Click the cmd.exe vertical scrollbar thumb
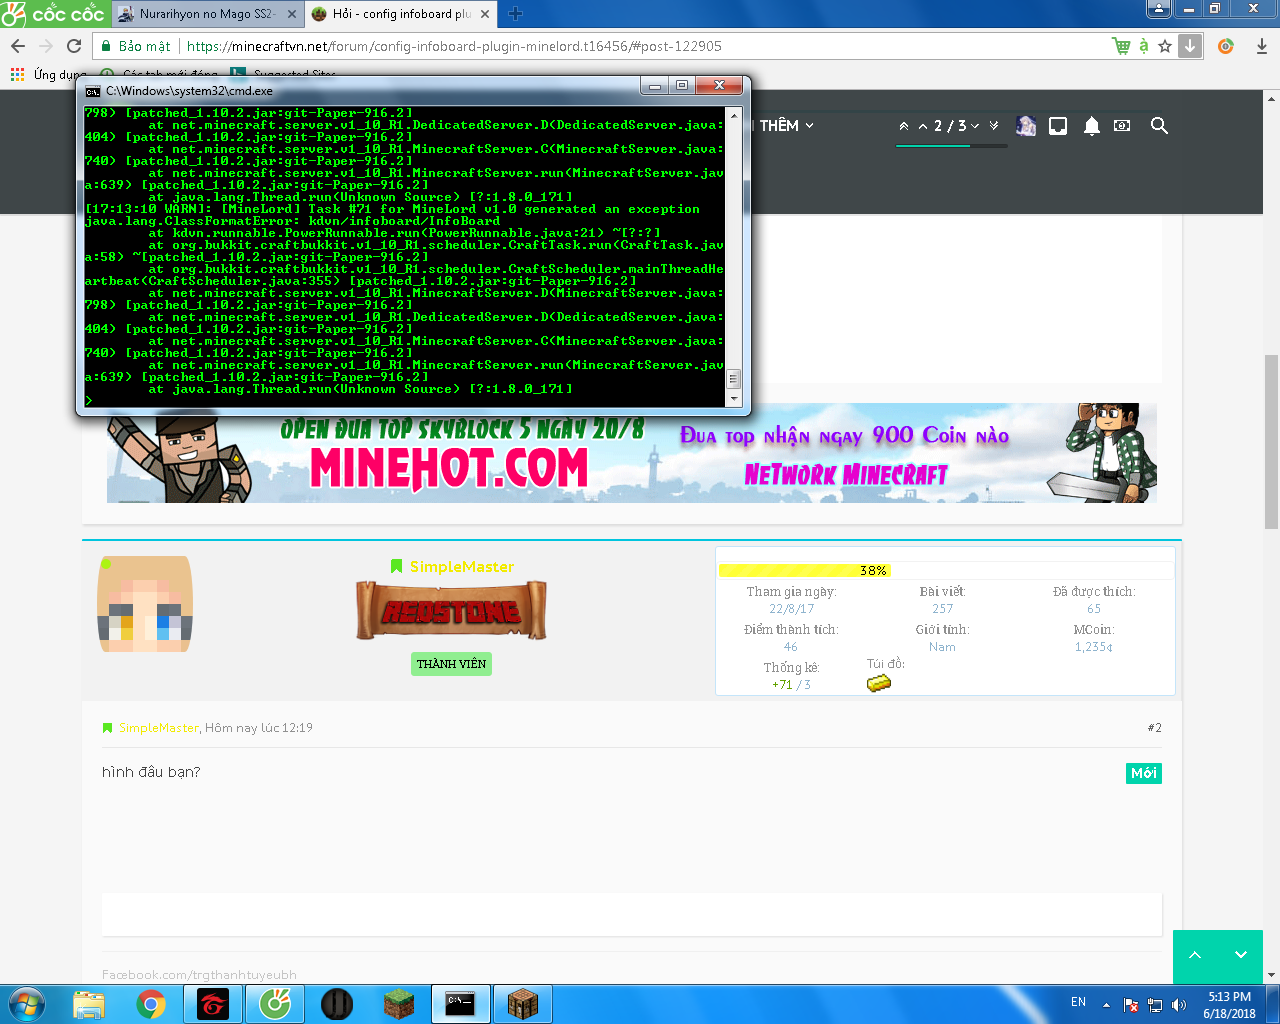Screen dimensions: 1280x1024 click(x=733, y=379)
